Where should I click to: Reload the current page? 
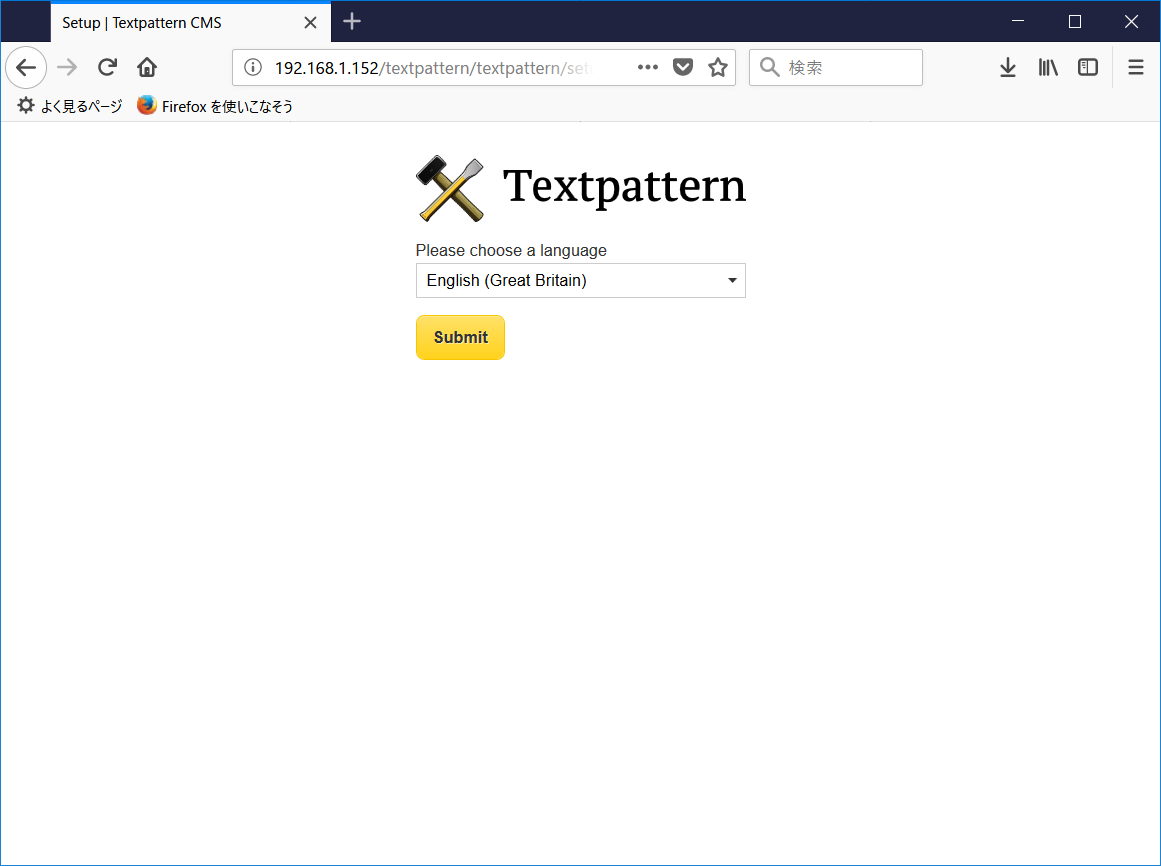click(106, 67)
